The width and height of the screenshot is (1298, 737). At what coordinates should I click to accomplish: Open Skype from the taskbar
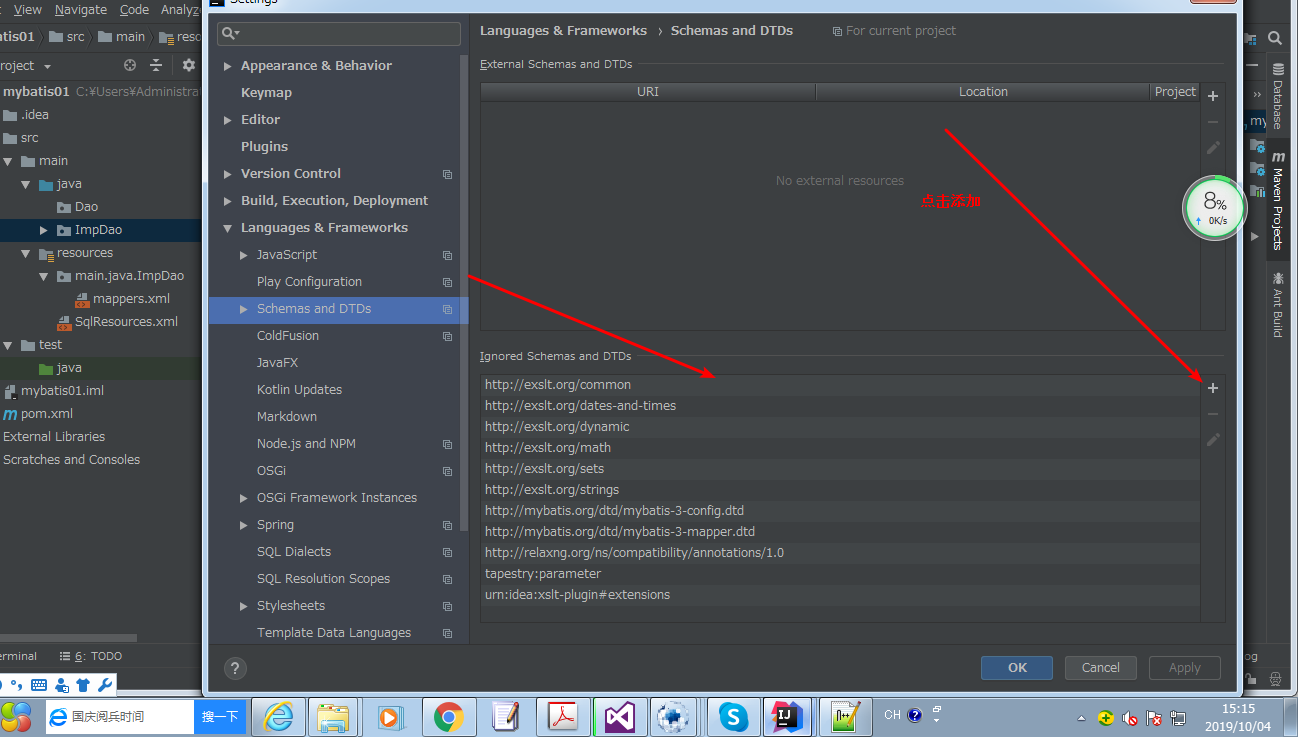(x=734, y=716)
